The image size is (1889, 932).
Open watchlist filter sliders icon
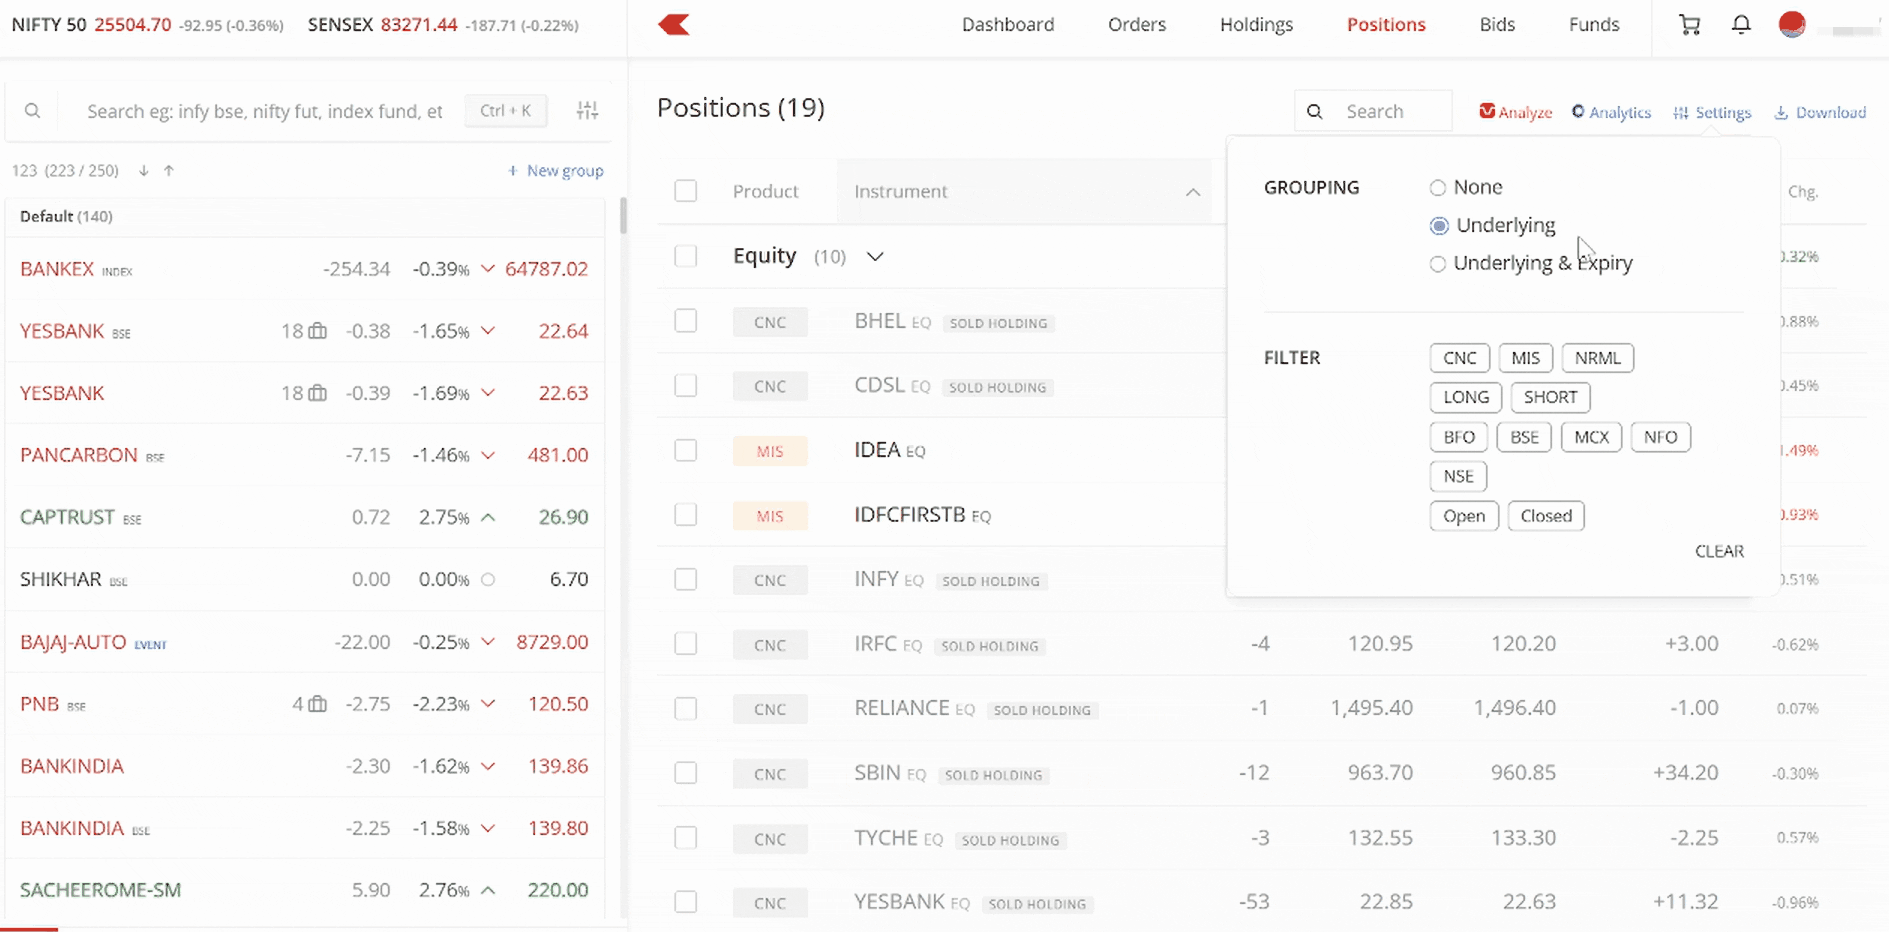tap(587, 111)
